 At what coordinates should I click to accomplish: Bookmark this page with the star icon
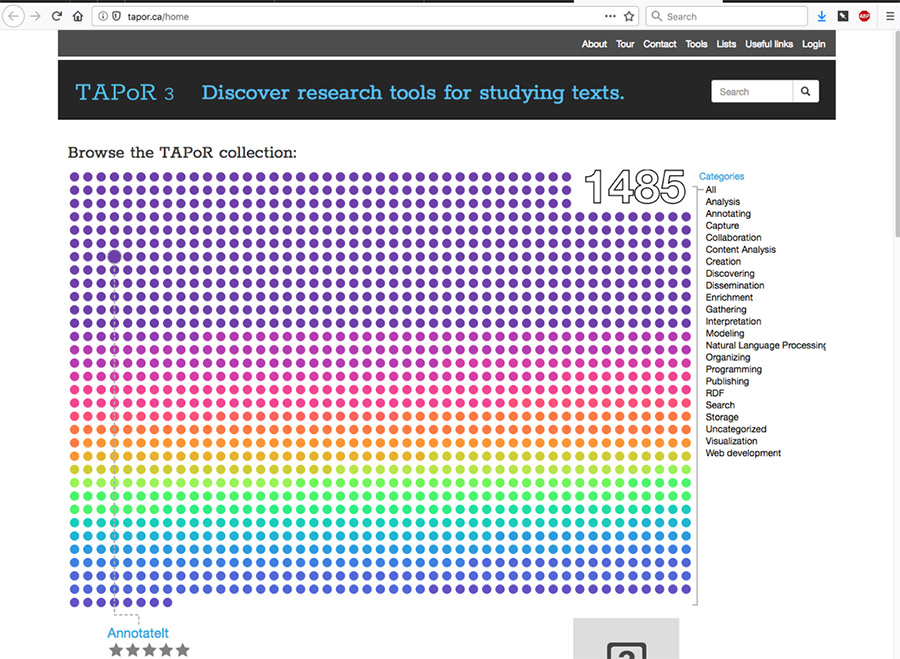click(x=629, y=16)
